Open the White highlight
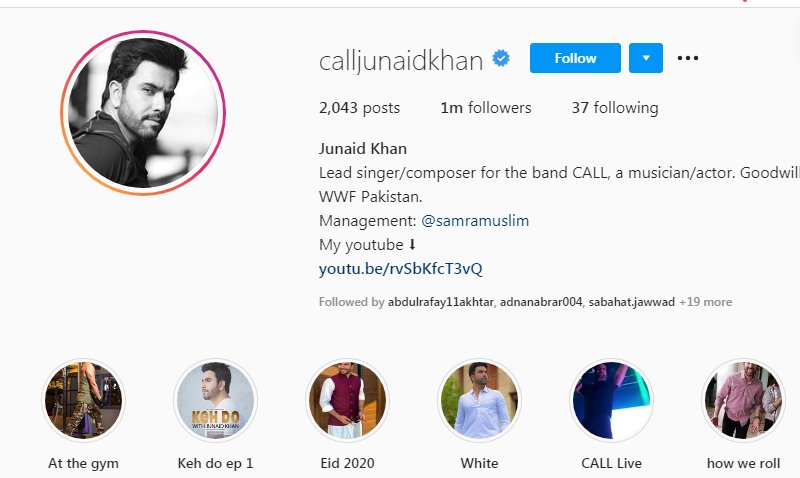 (x=480, y=400)
